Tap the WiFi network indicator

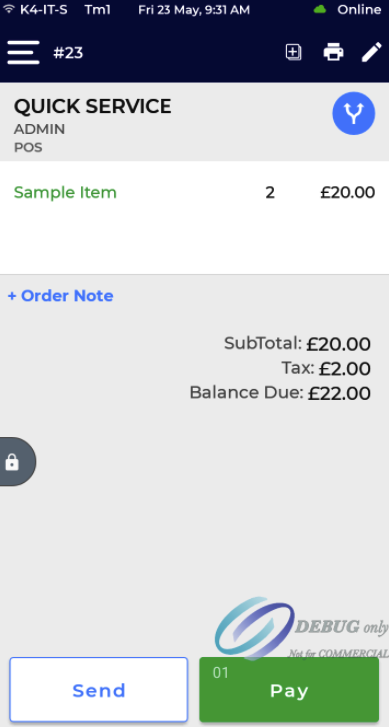tap(36, 9)
